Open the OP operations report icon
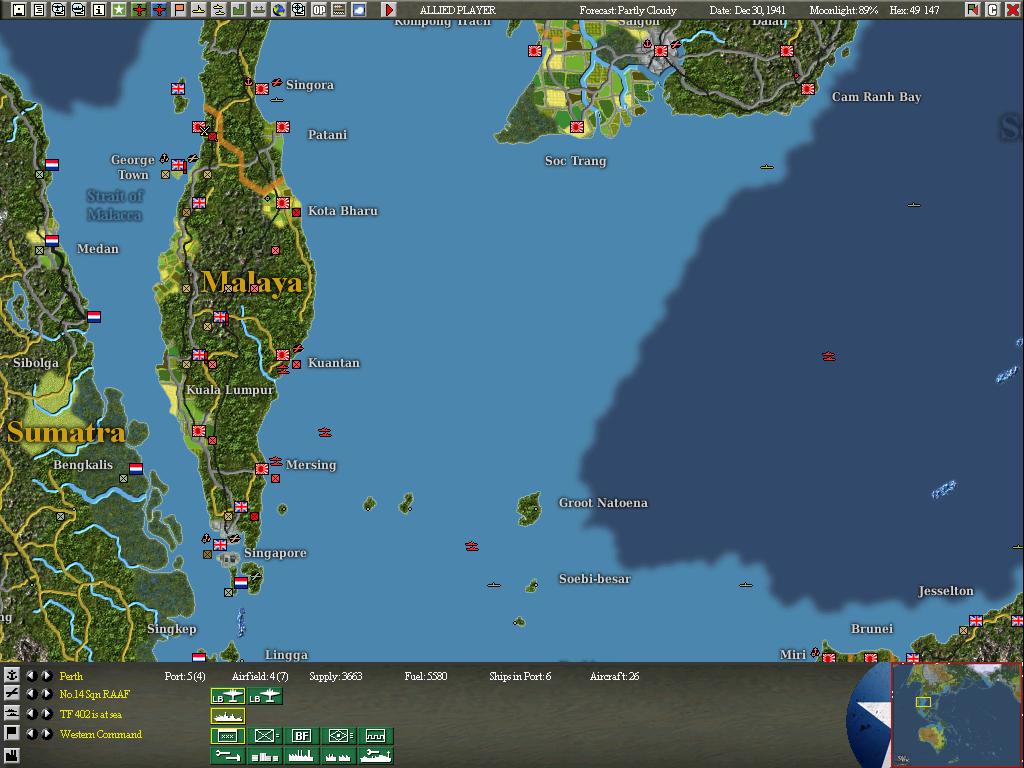Screen dimensions: 1024x768 pos(319,10)
